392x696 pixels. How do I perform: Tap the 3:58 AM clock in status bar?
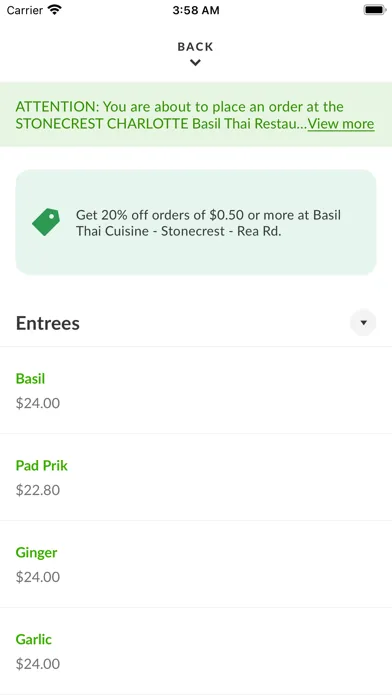tap(196, 10)
